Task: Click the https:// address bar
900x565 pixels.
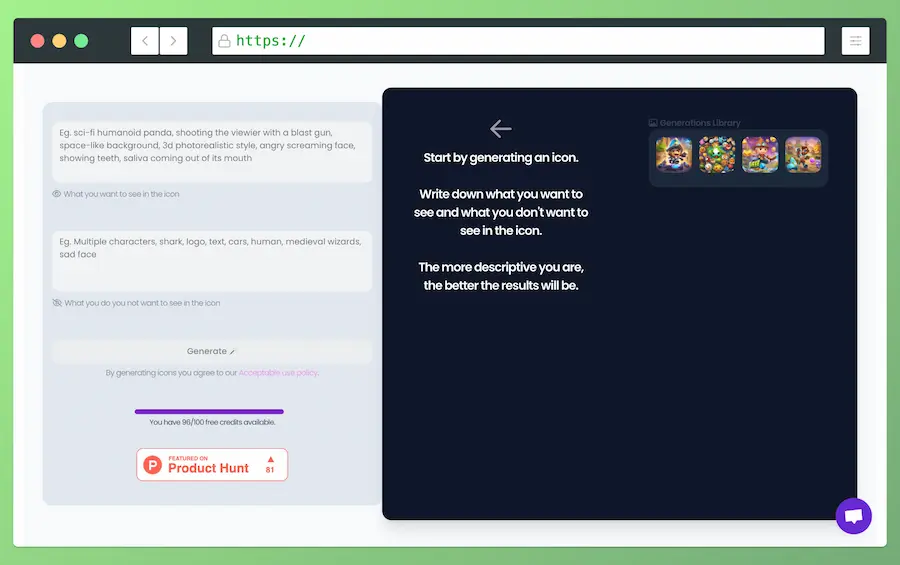Action: (520, 41)
